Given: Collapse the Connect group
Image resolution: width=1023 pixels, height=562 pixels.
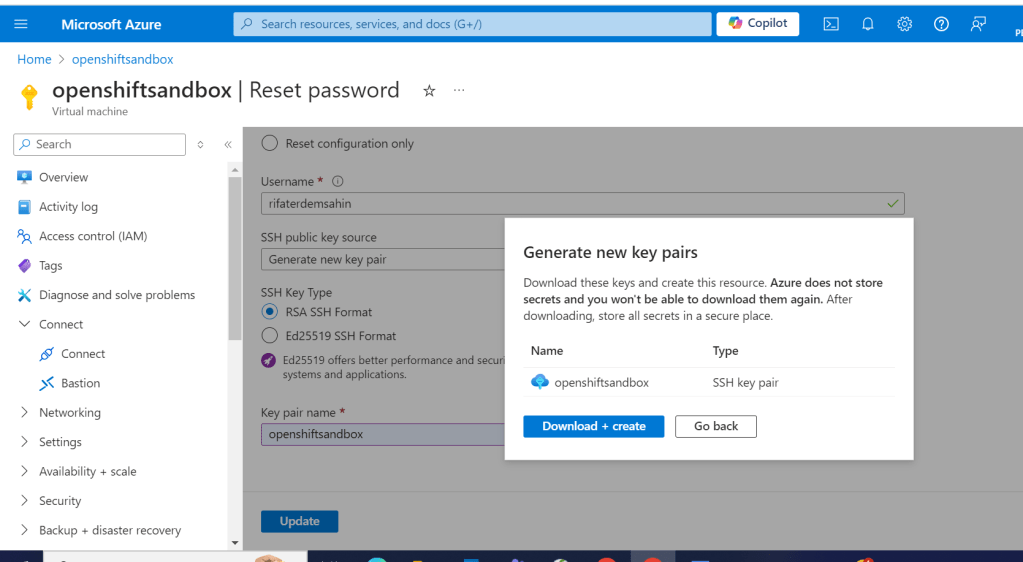Looking at the screenshot, I should coord(24,324).
